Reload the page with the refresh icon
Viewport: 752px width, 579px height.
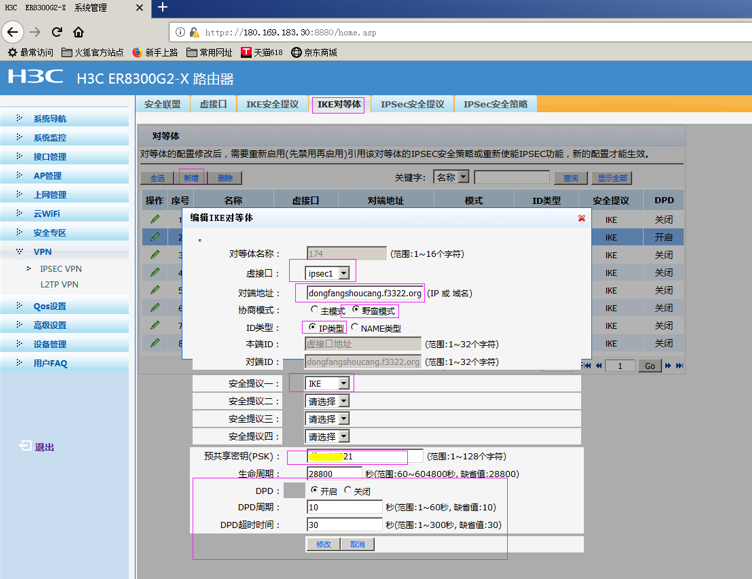(57, 32)
